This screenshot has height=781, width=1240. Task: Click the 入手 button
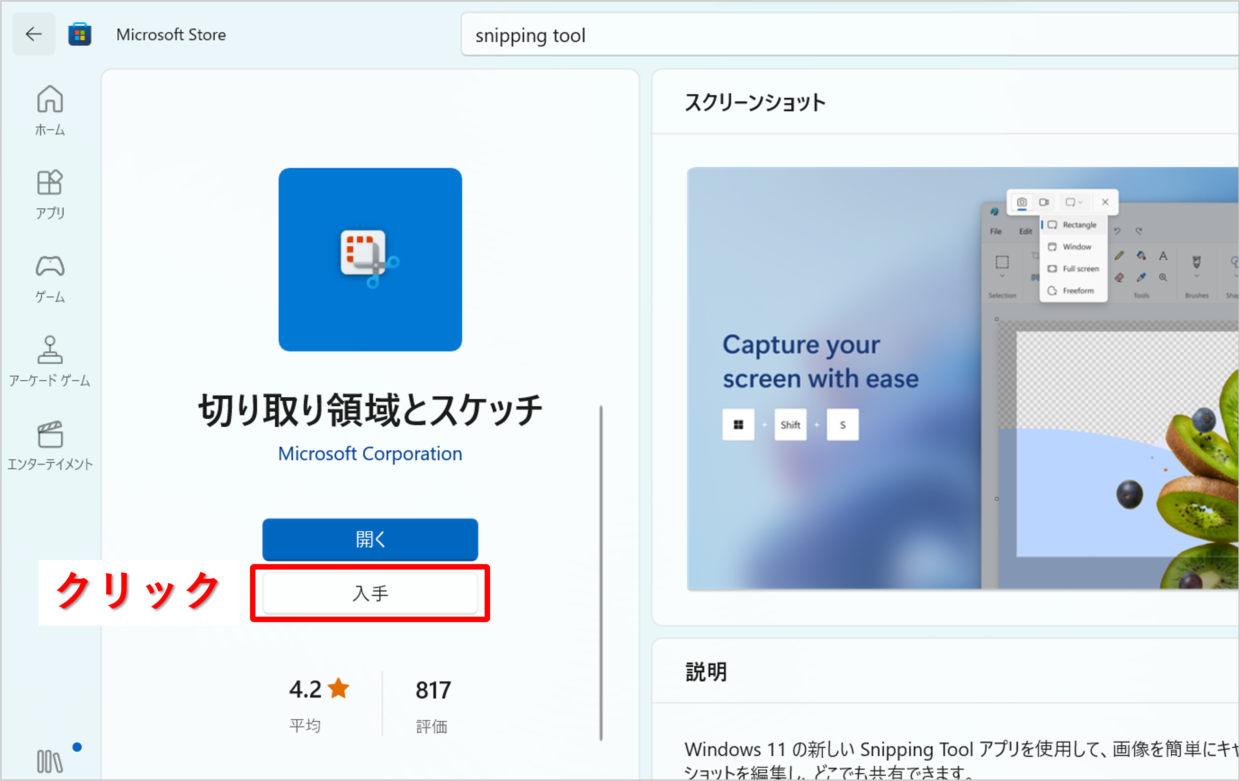(x=370, y=594)
